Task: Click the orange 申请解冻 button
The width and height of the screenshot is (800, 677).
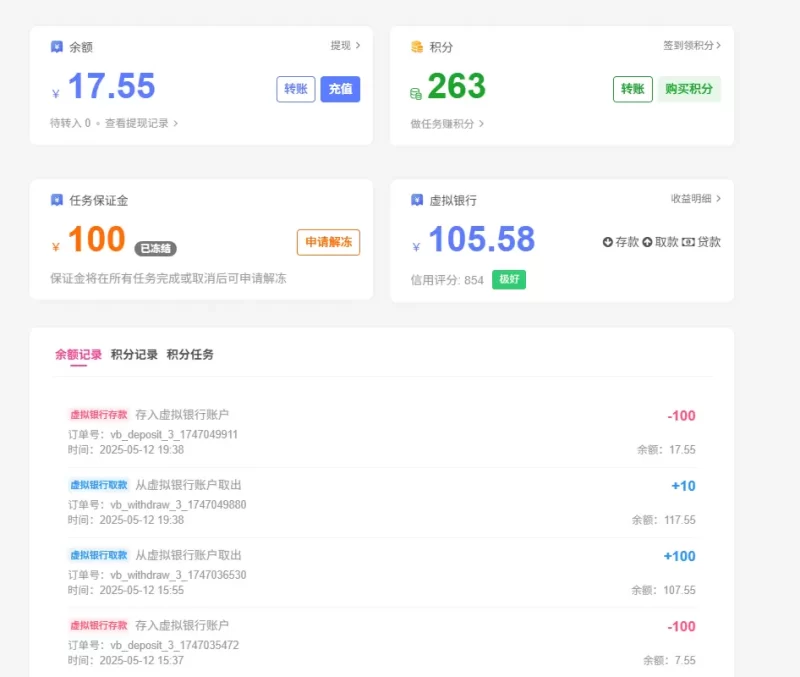Action: 329,242
